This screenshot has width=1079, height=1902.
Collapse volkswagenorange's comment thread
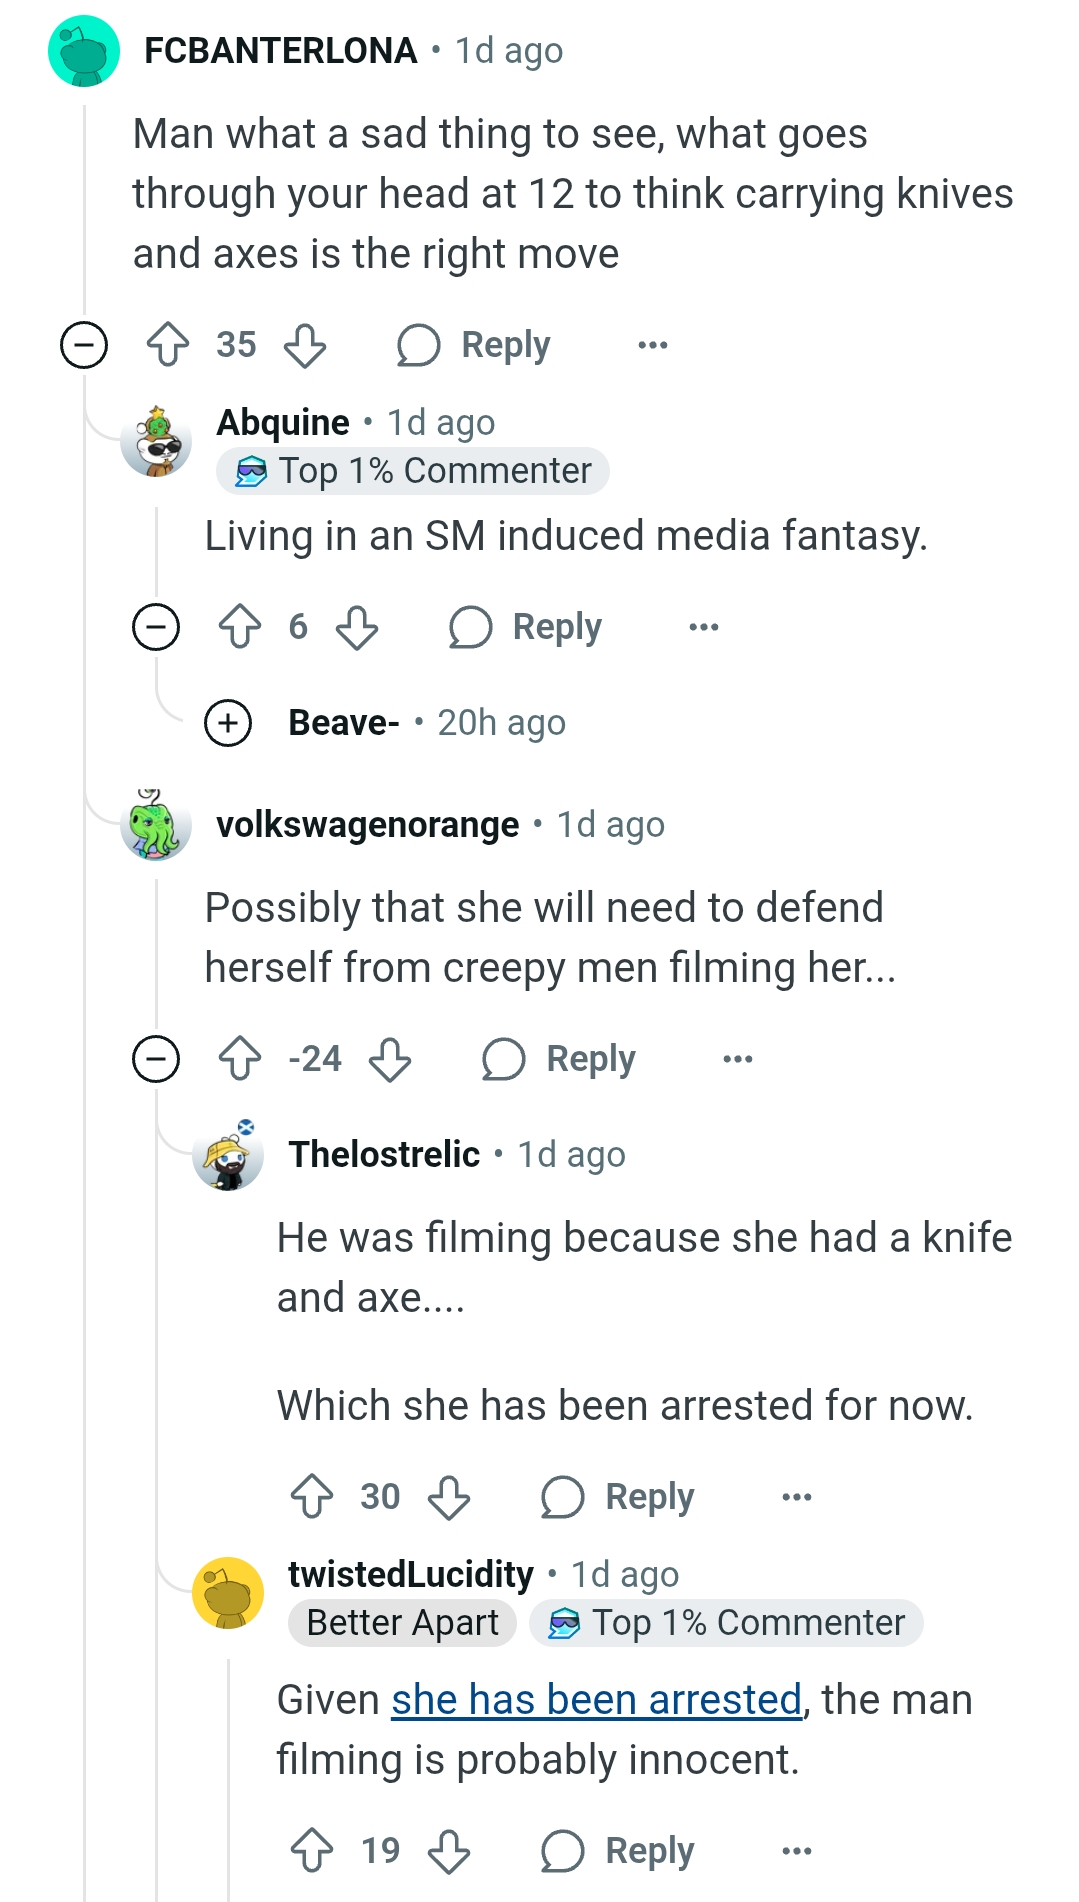coord(156,1059)
